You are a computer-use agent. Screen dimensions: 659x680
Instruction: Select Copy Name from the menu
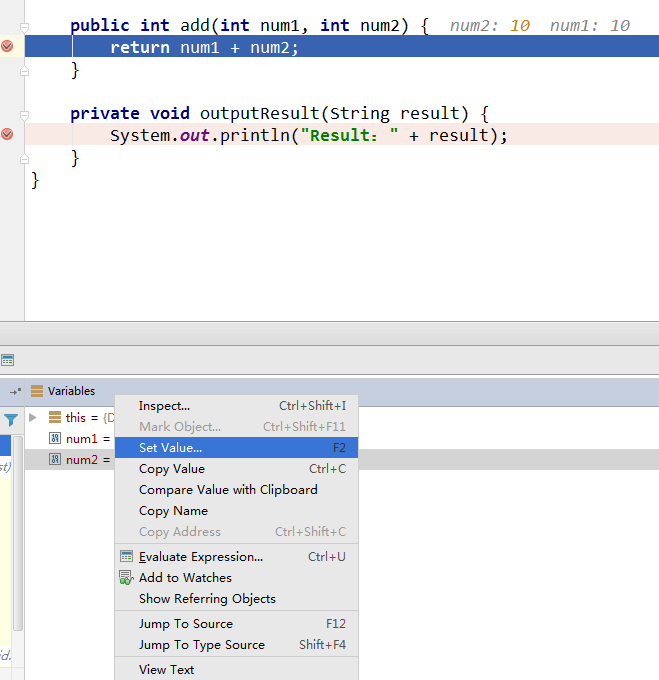[x=236, y=511]
